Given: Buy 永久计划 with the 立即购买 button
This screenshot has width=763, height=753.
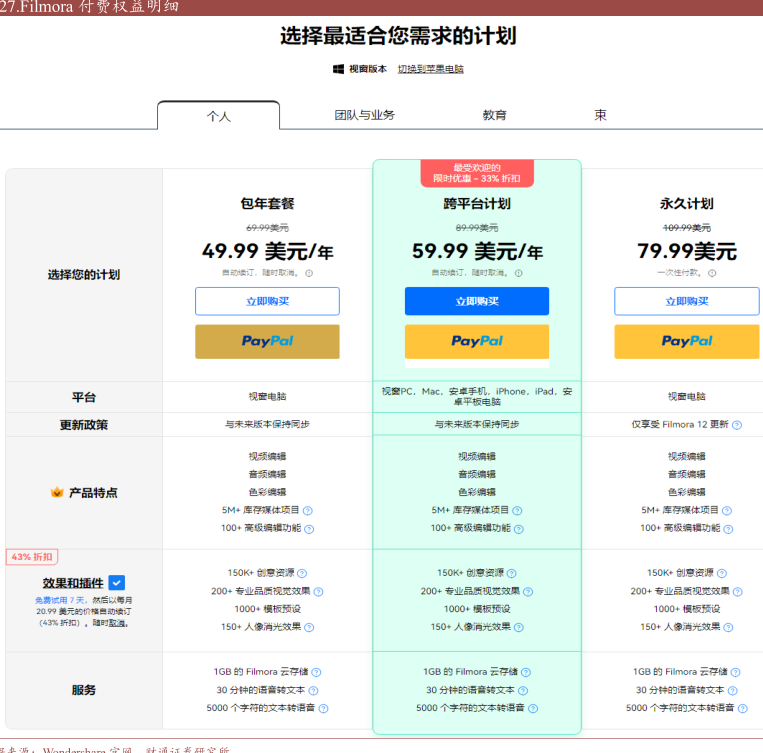Looking at the screenshot, I should tap(687, 301).
